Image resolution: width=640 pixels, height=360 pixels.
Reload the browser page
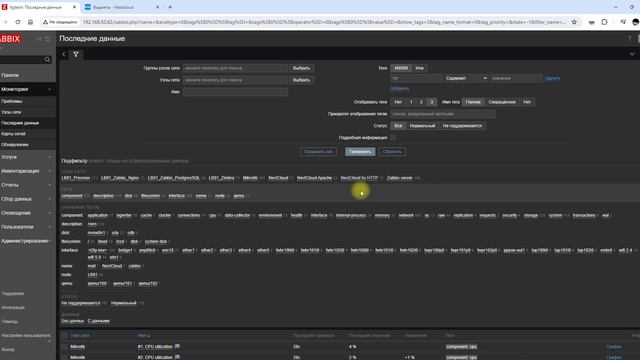[18, 22]
